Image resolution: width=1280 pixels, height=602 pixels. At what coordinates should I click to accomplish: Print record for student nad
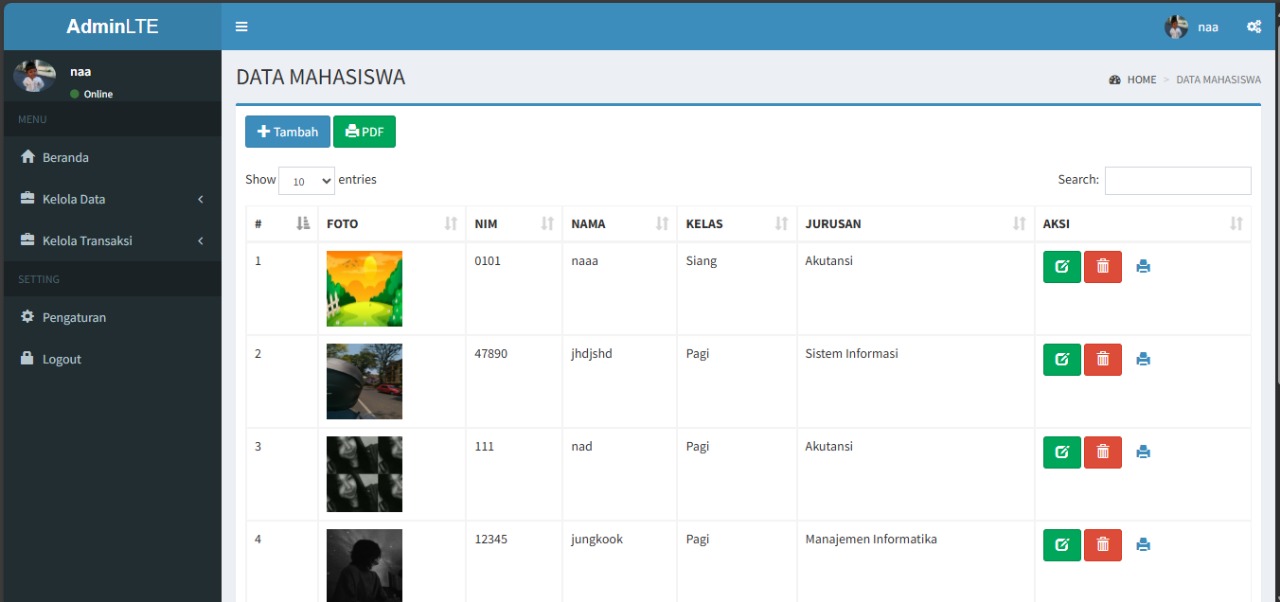1143,452
